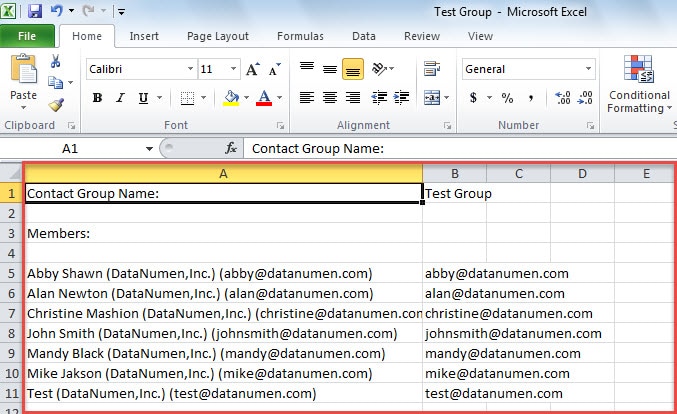
Task: Toggle italic formatting
Action: pyautogui.click(x=120, y=98)
